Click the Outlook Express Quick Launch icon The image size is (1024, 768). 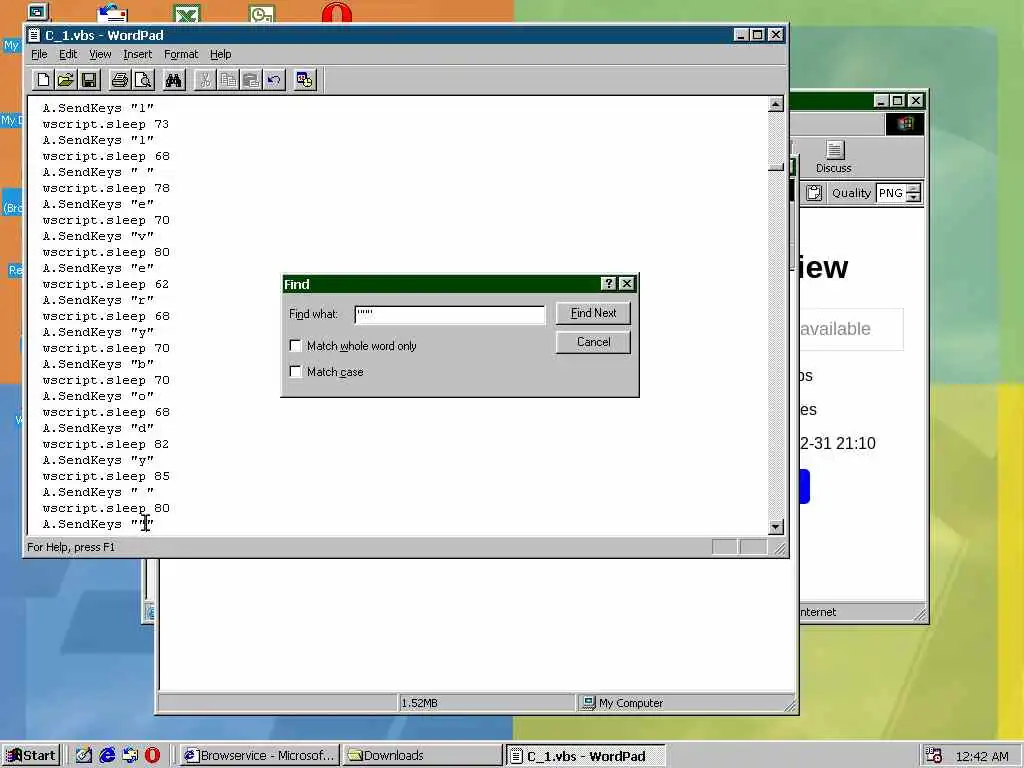tap(130, 756)
